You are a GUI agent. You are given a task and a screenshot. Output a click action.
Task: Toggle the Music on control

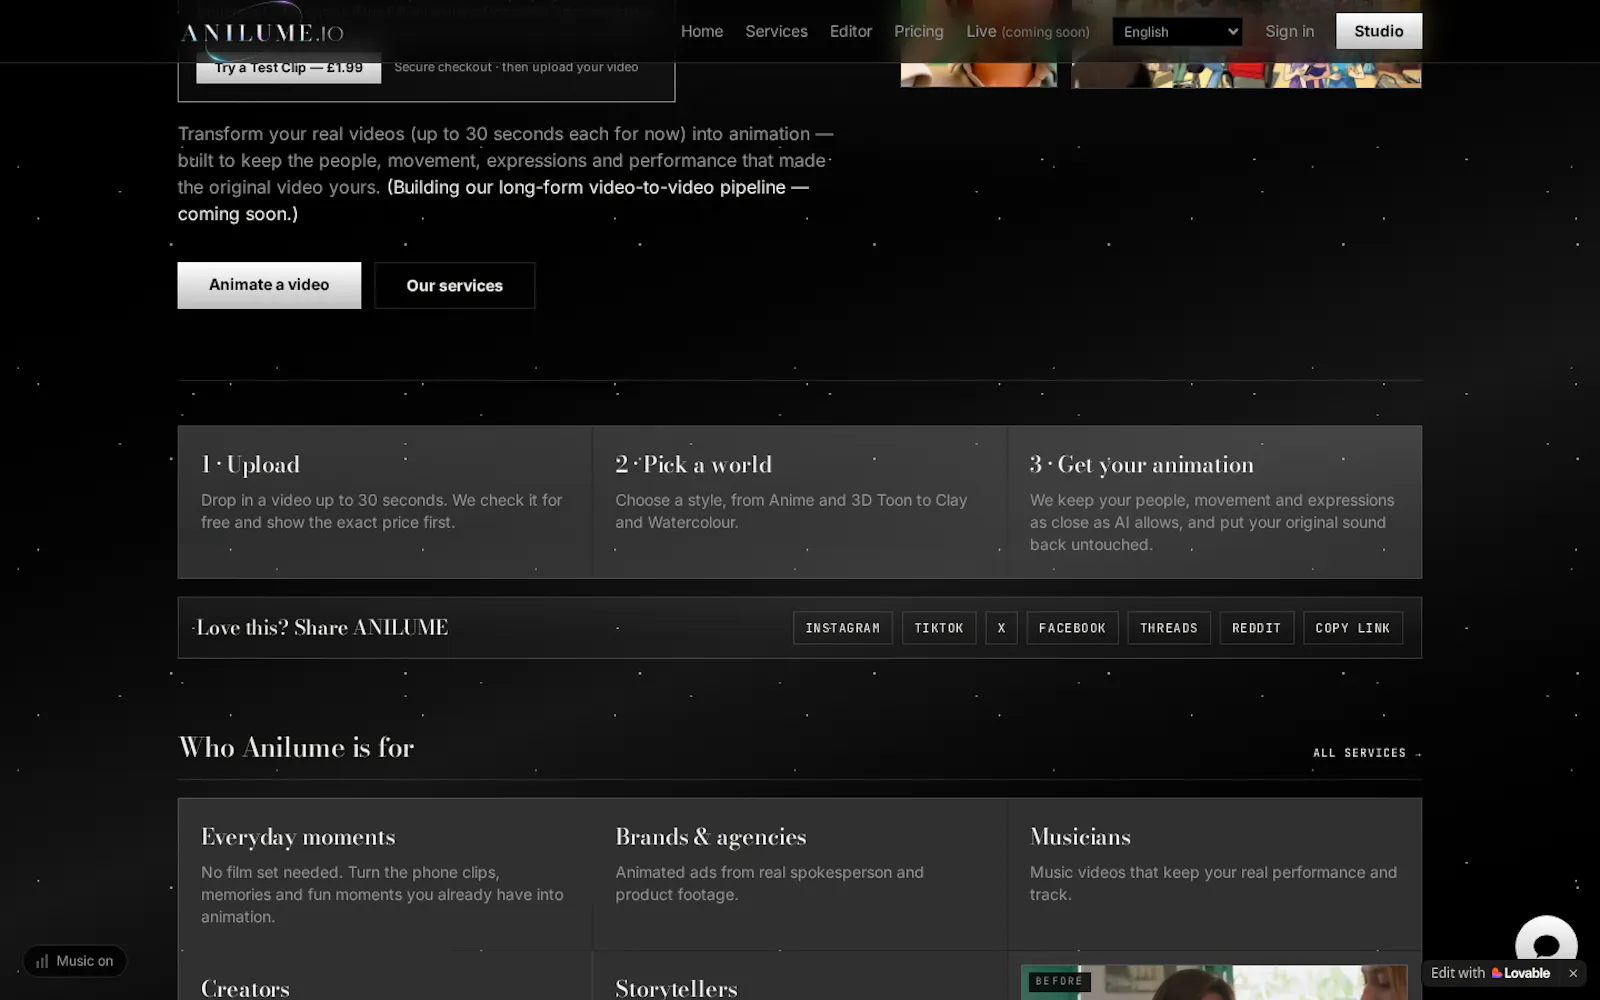coord(75,961)
